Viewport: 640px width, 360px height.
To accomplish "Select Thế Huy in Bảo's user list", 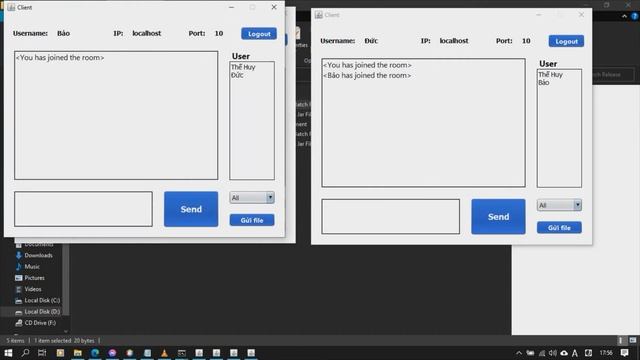I will tap(243, 67).
